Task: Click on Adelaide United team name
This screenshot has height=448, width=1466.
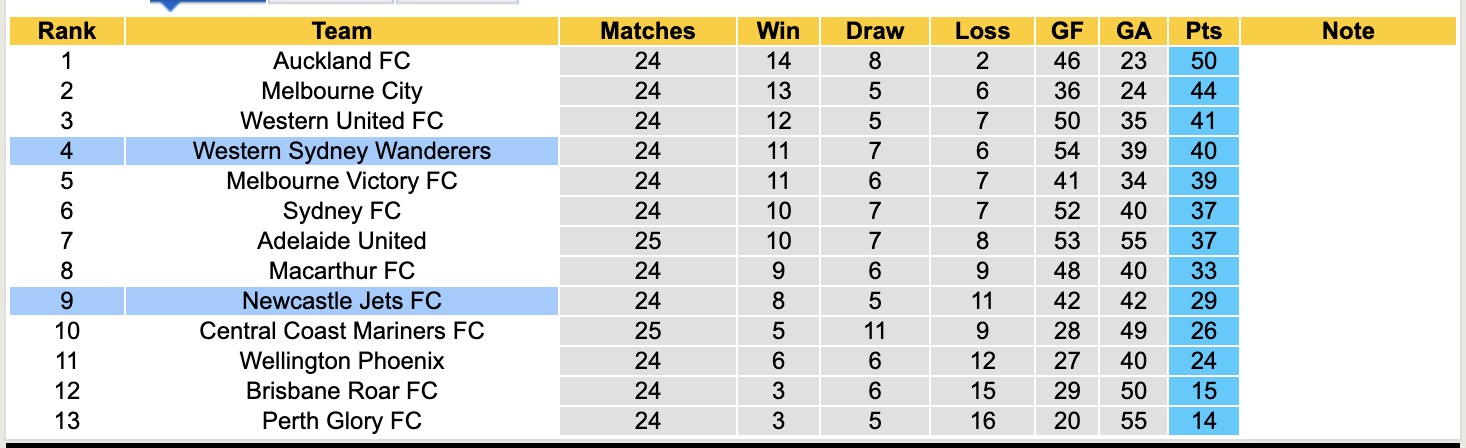Action: click(341, 241)
